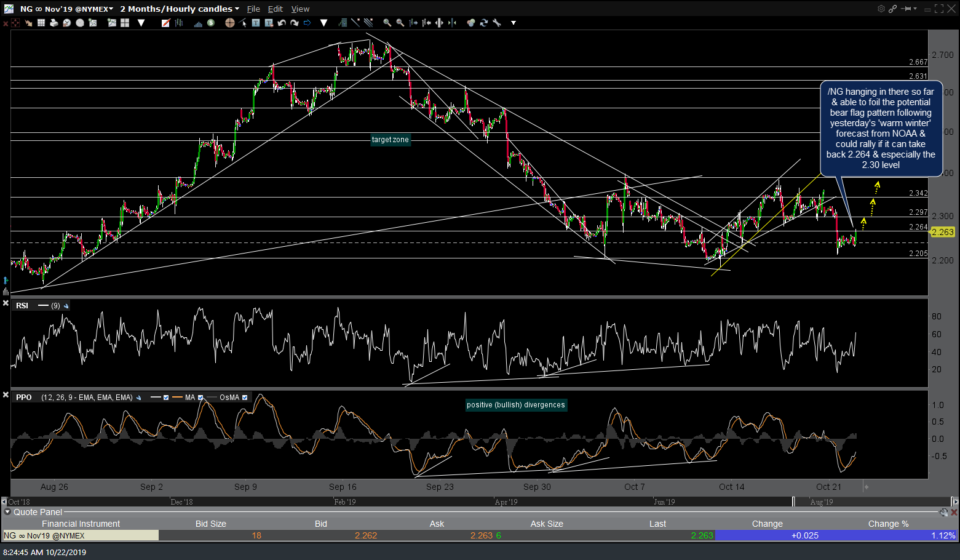
Task: Open the View menu
Action: coord(300,8)
